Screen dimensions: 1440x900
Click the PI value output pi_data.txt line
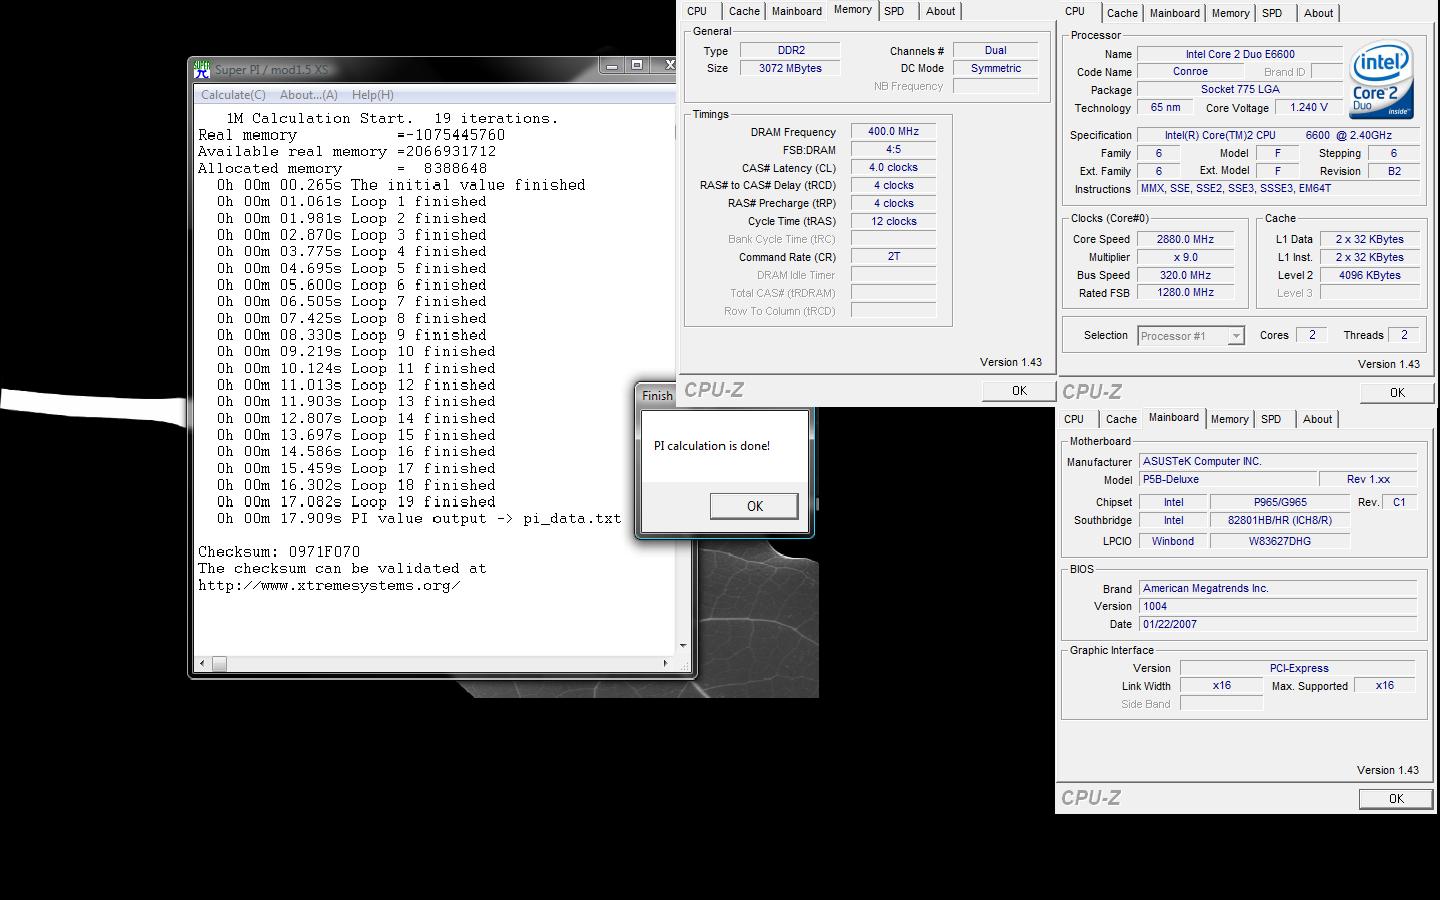[x=419, y=519]
